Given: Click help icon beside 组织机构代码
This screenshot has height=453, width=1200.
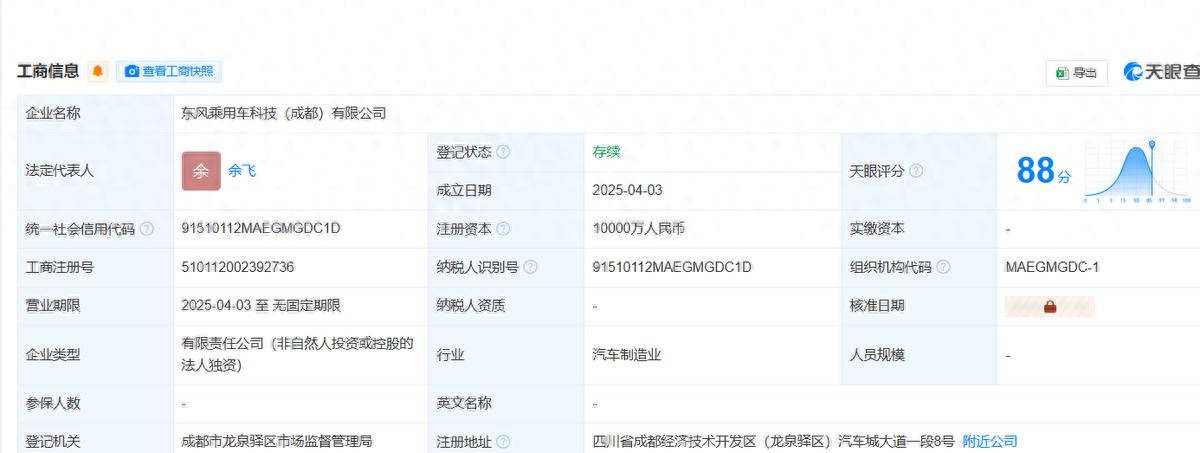Looking at the screenshot, I should (x=943, y=267).
